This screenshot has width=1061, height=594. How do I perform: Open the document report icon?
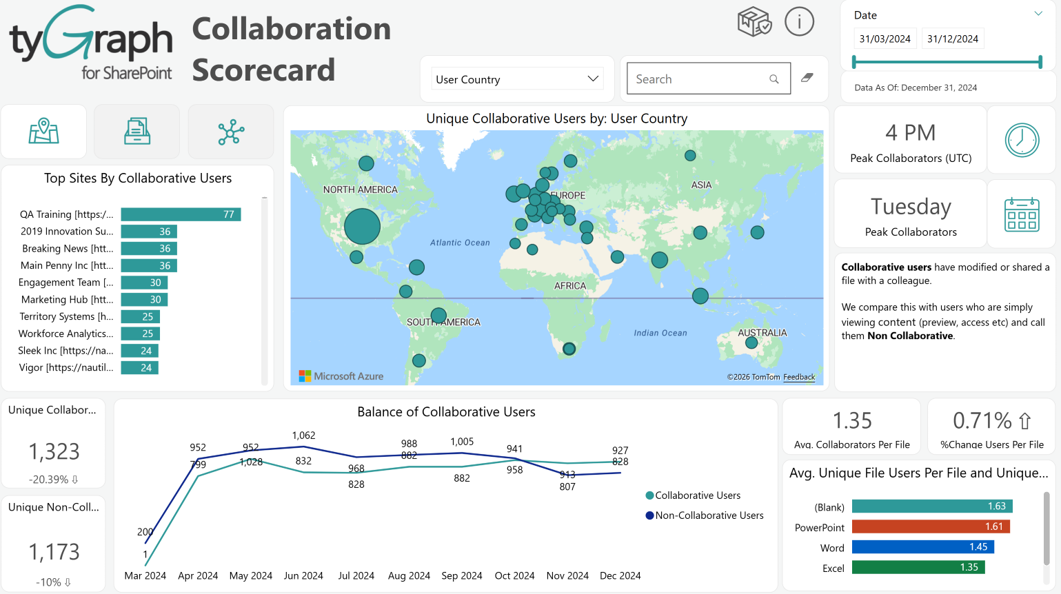click(x=137, y=131)
